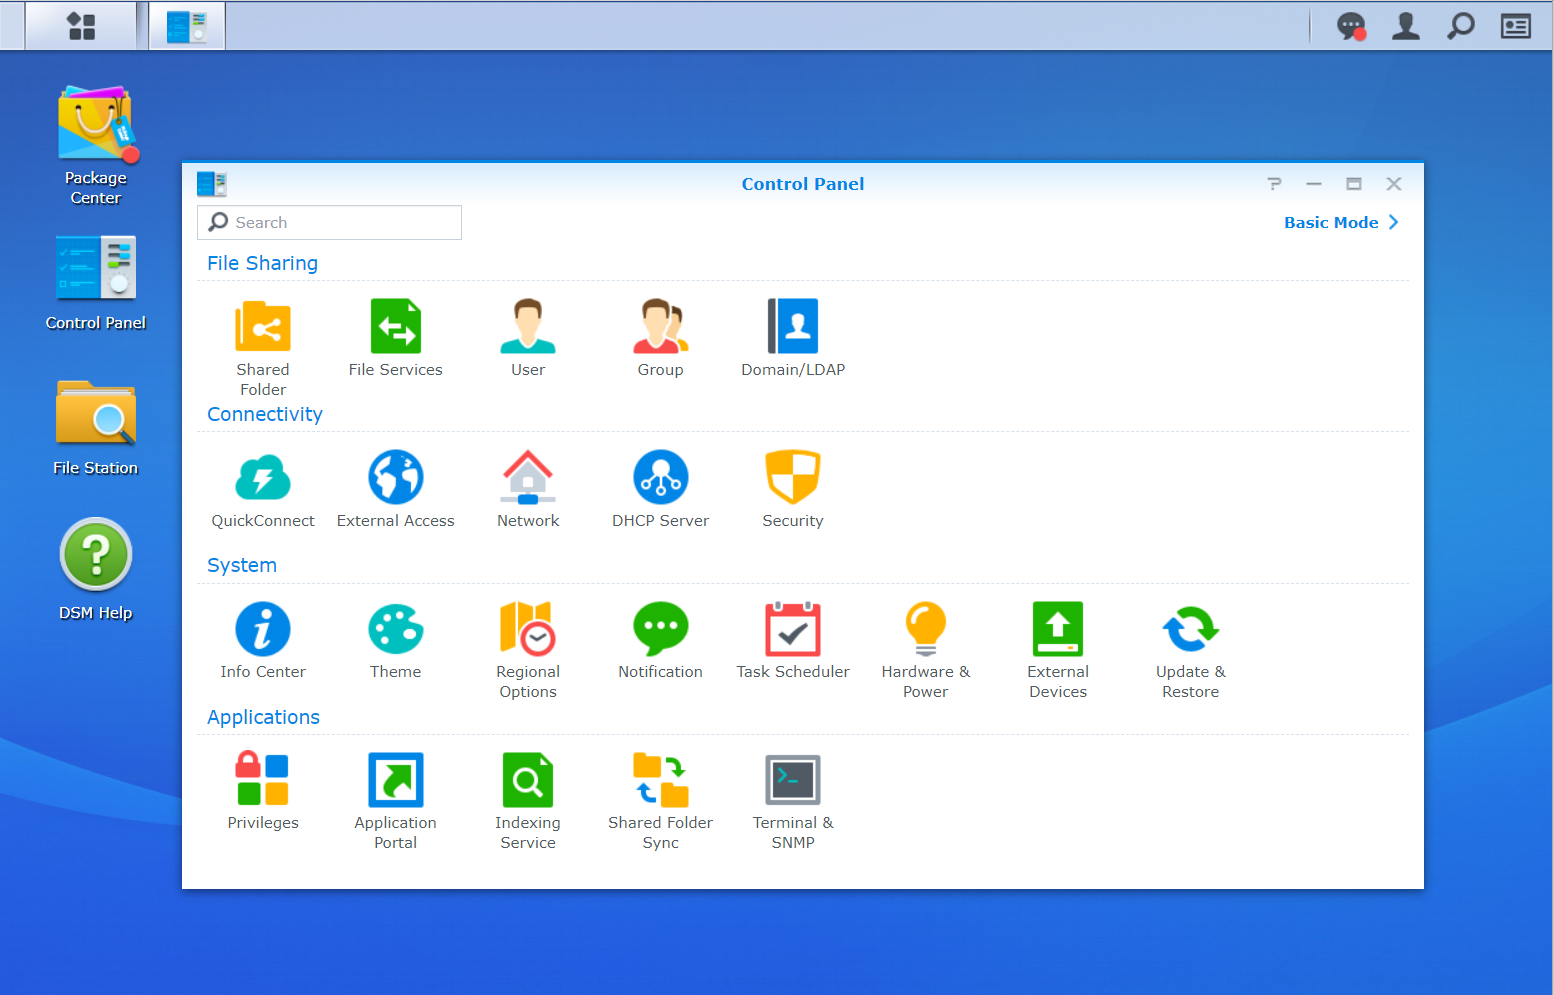
Task: Open QuickConnect settings
Action: click(263, 477)
